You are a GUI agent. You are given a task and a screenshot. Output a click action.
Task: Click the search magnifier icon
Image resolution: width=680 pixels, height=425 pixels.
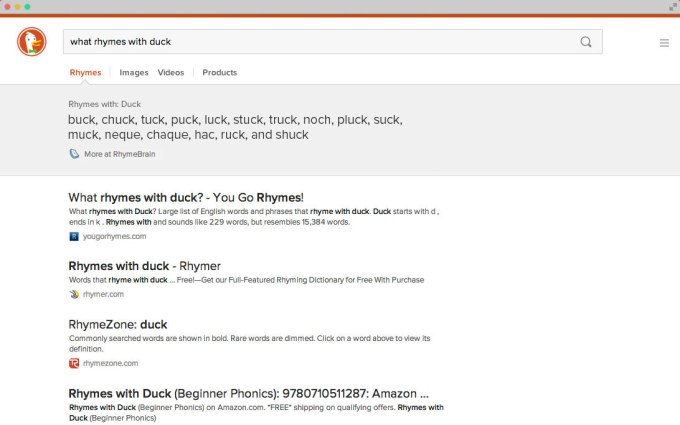coord(586,42)
